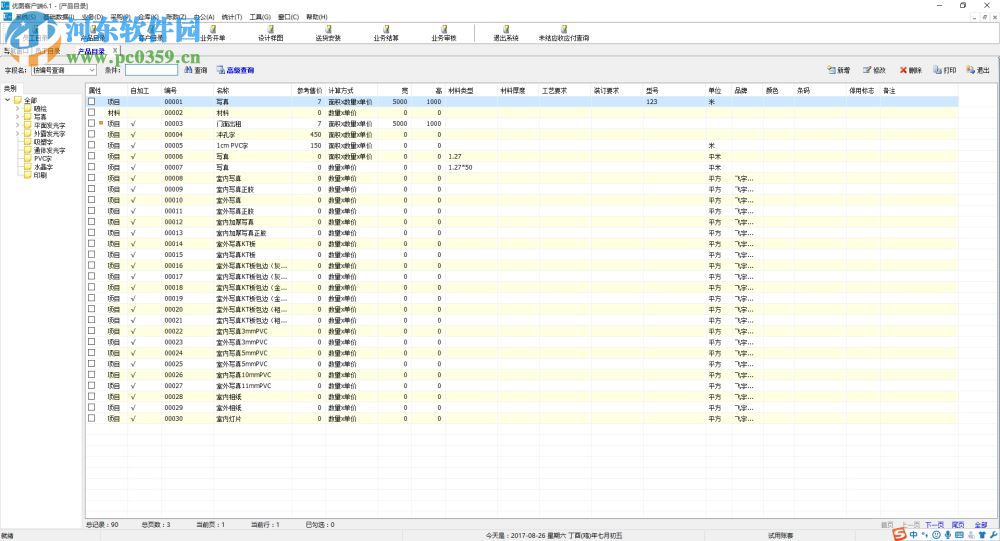Open the 未结应收应付查询 toolbar icon
Image resolution: width=1000 pixels, height=541 pixels.
pos(564,29)
